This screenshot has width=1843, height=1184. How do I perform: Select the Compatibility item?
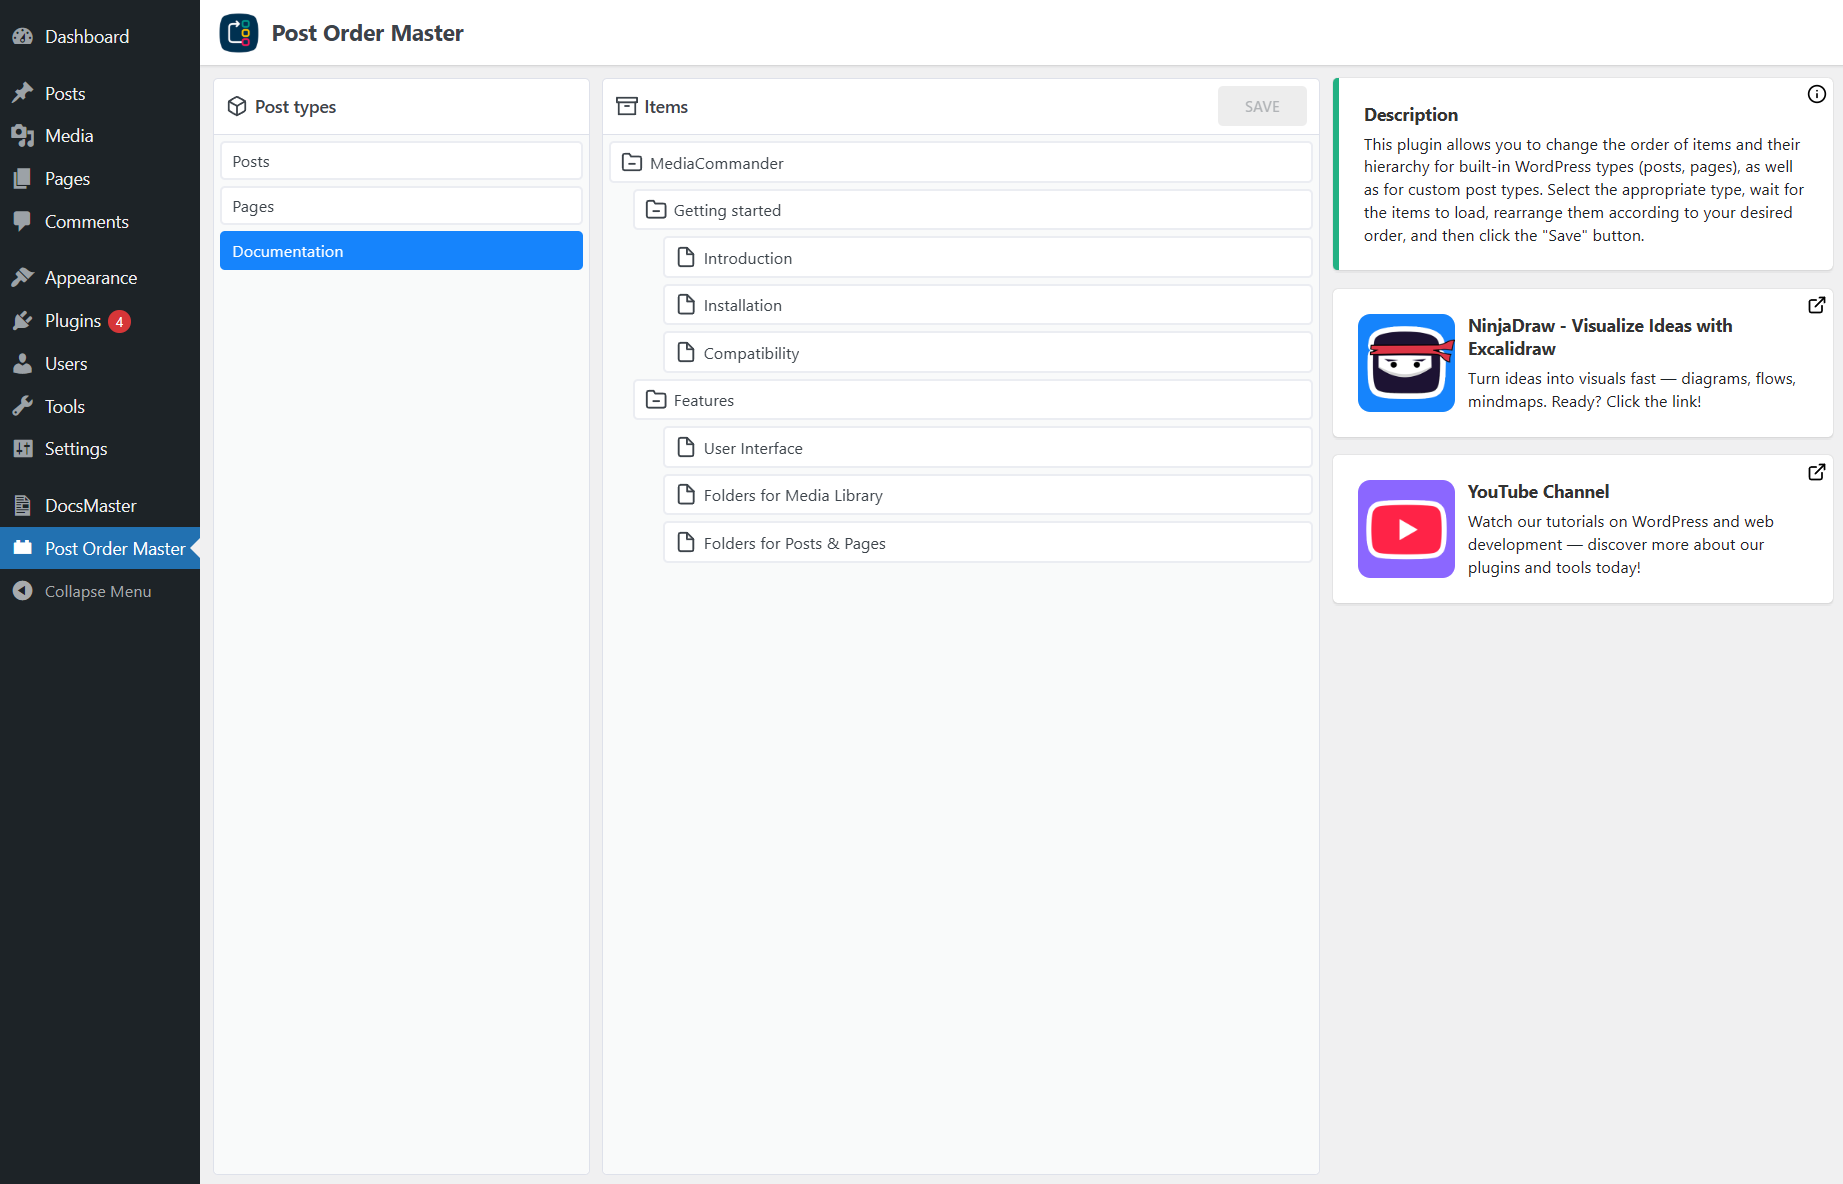(x=988, y=353)
